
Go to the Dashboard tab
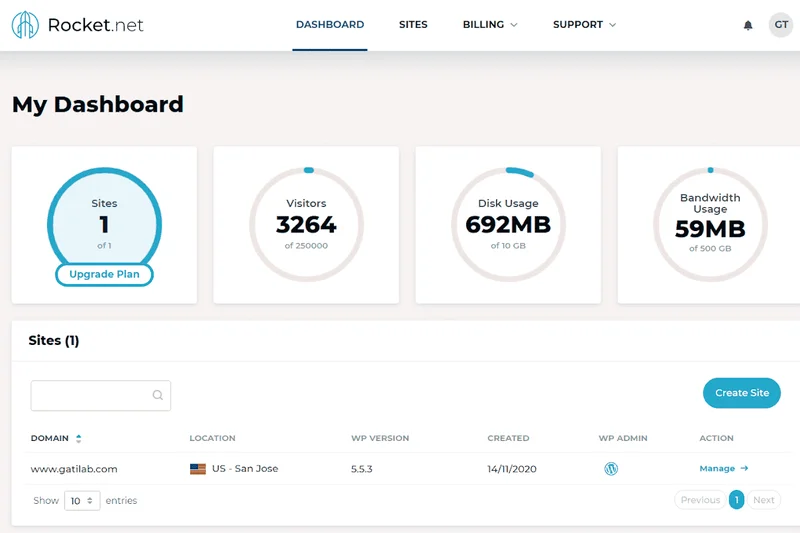tap(330, 25)
